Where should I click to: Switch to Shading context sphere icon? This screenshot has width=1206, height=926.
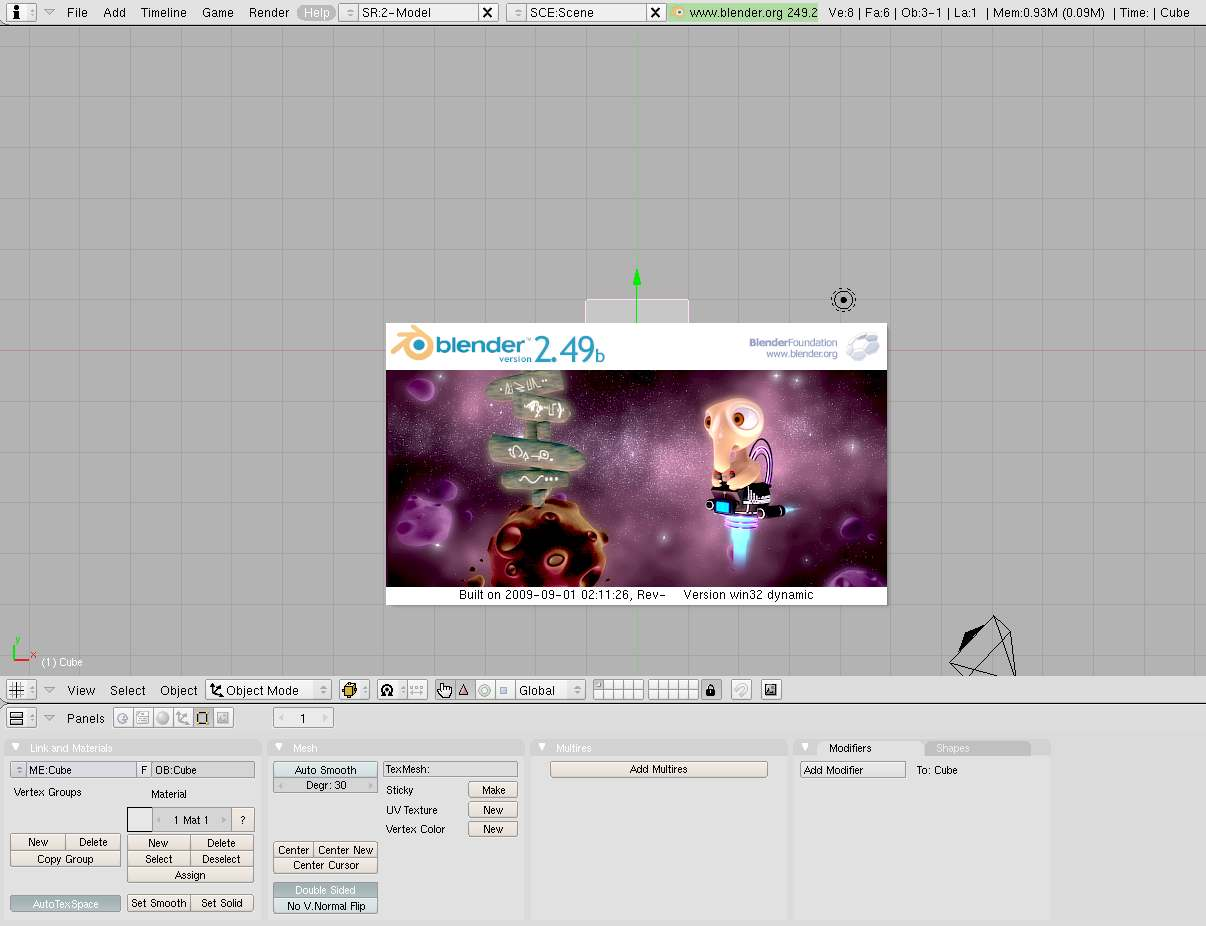pos(163,718)
